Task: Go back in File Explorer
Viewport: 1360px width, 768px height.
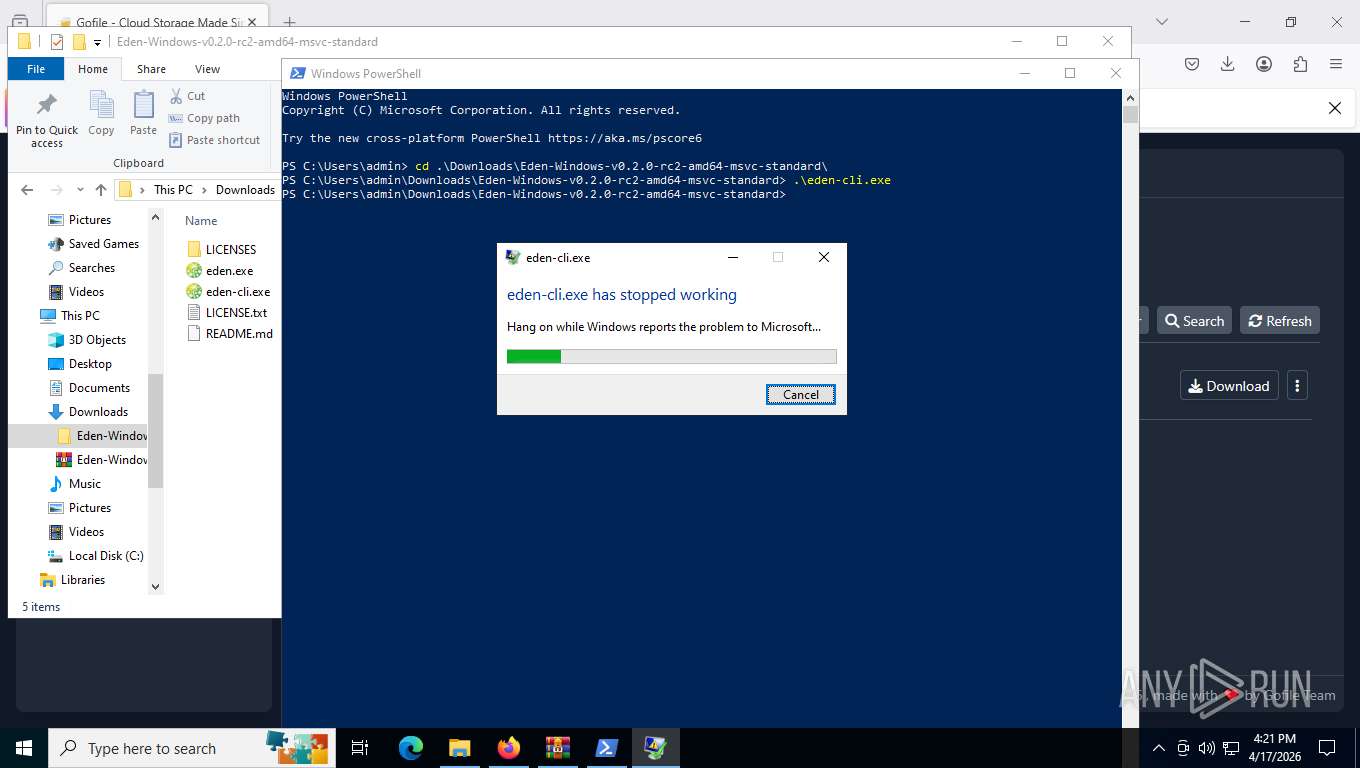Action: (x=27, y=190)
